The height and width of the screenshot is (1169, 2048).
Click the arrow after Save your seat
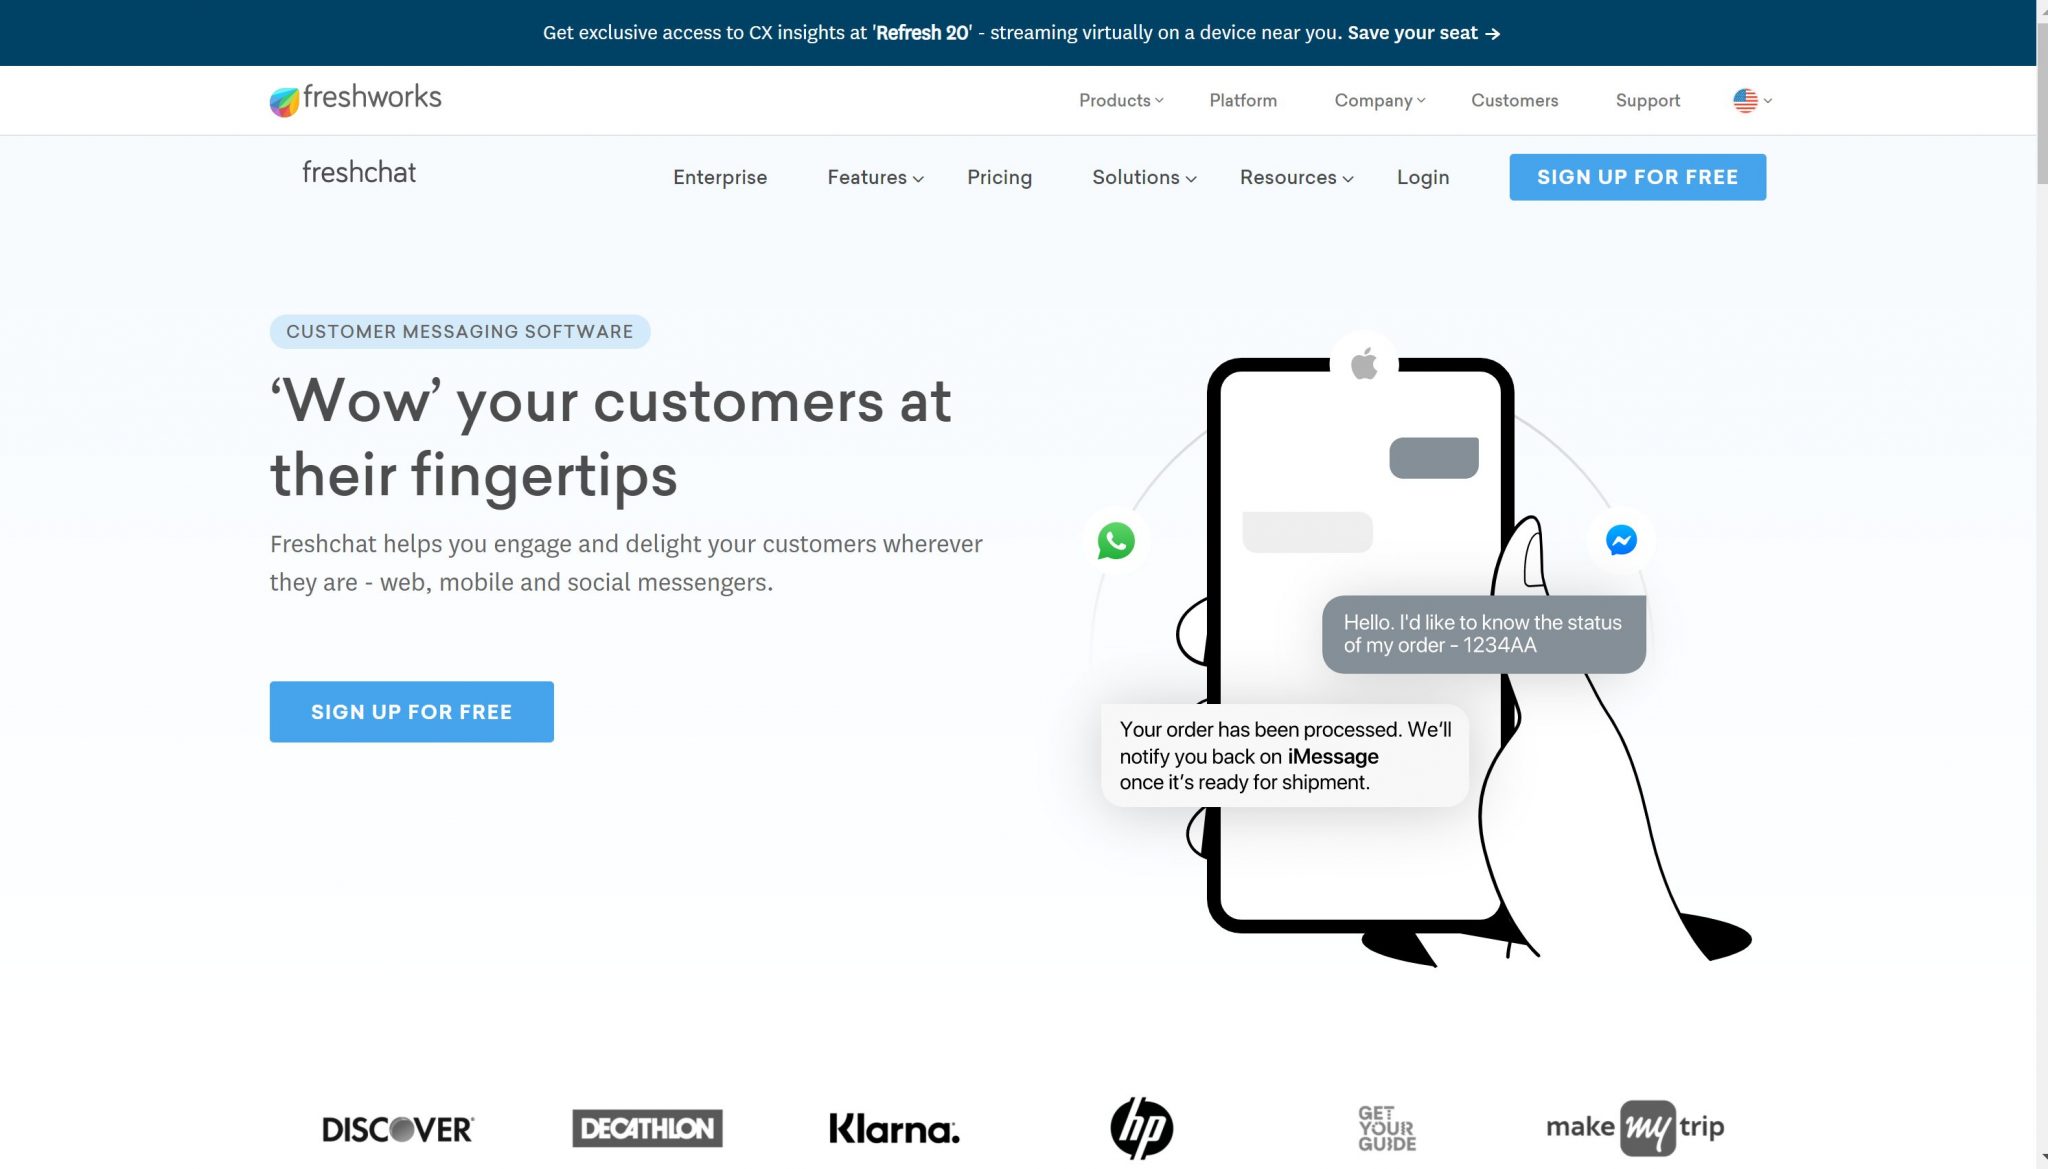click(x=1493, y=33)
